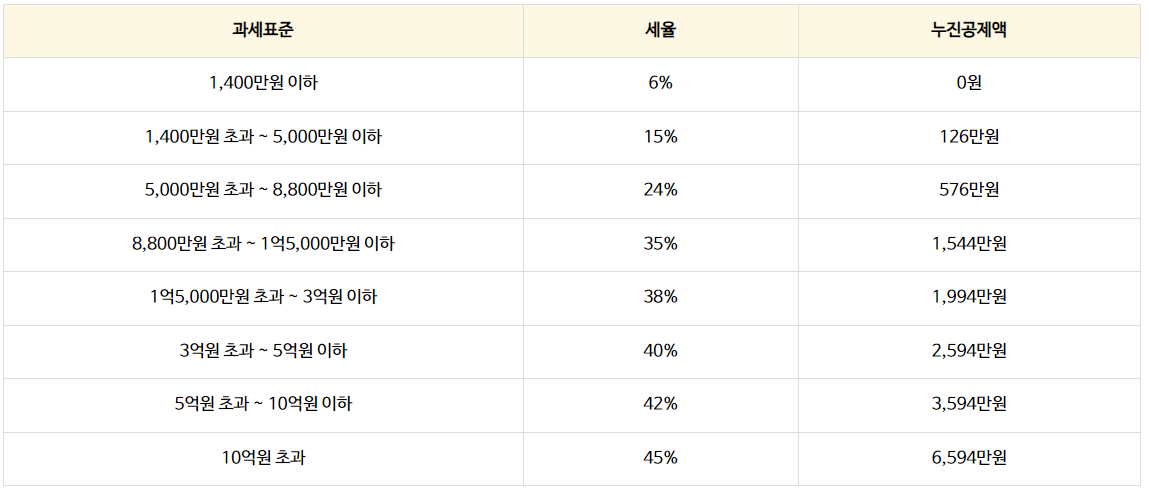The image size is (1149, 491).
Task: Click the 35% tax rate cell
Action: click(661, 245)
